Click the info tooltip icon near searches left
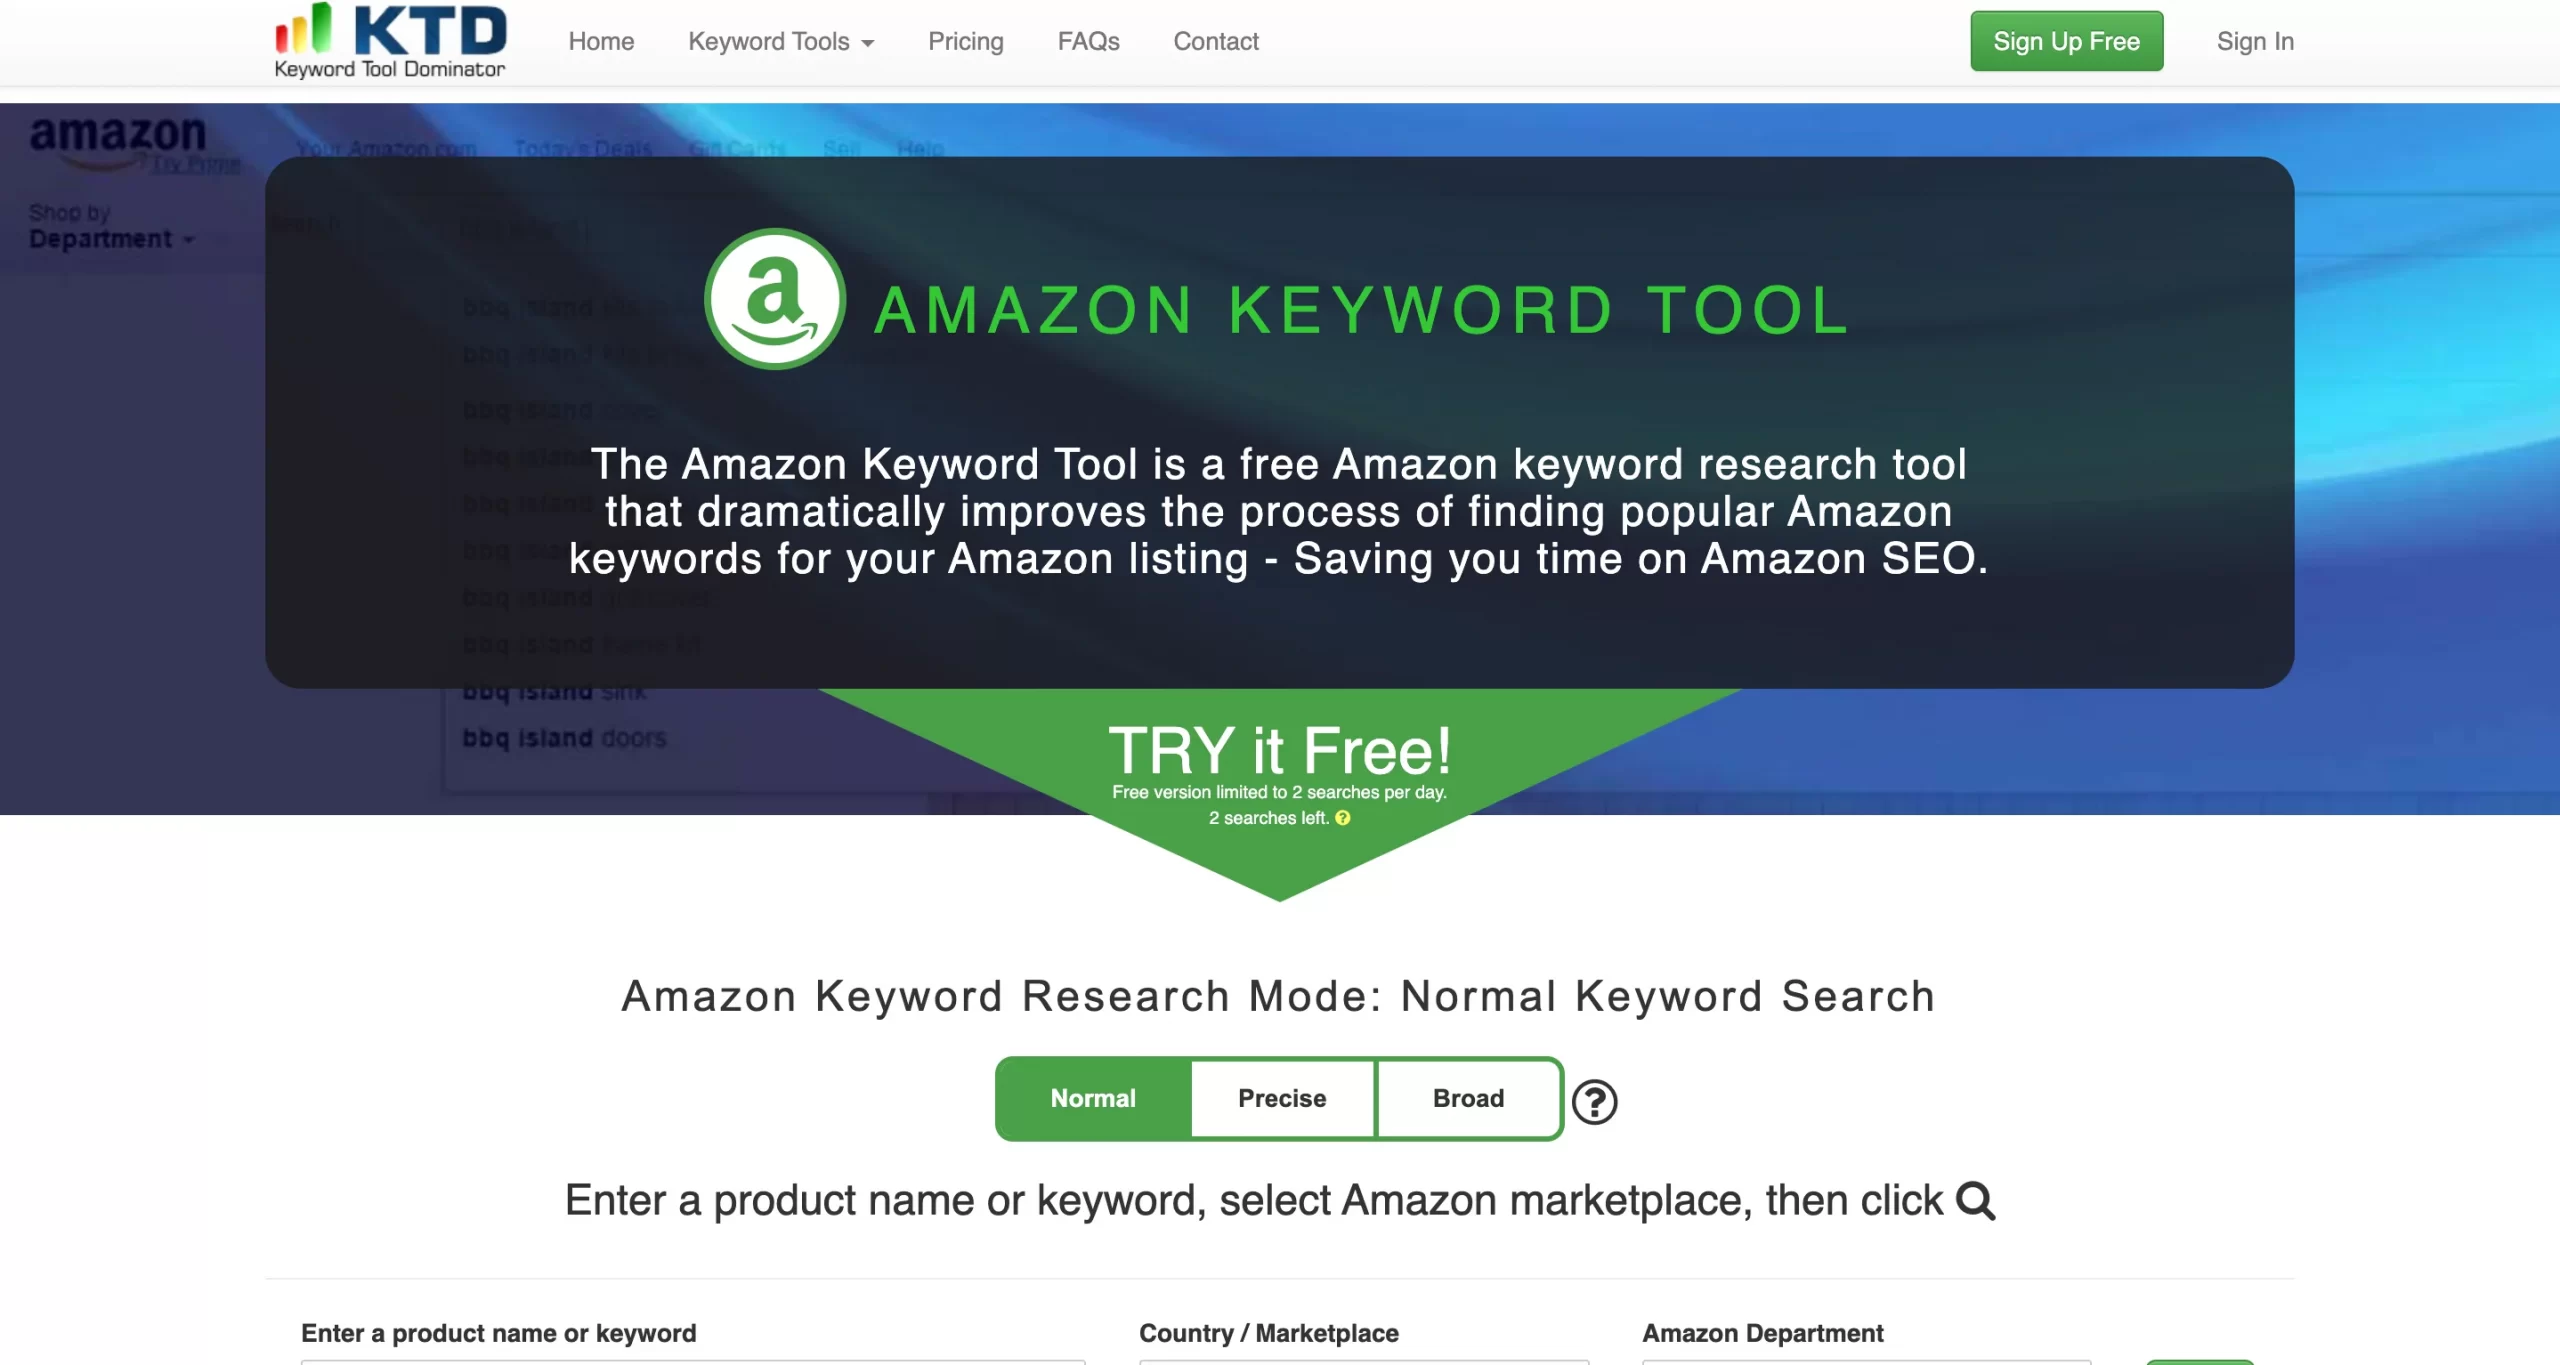The height and width of the screenshot is (1365, 2560). click(x=1343, y=818)
